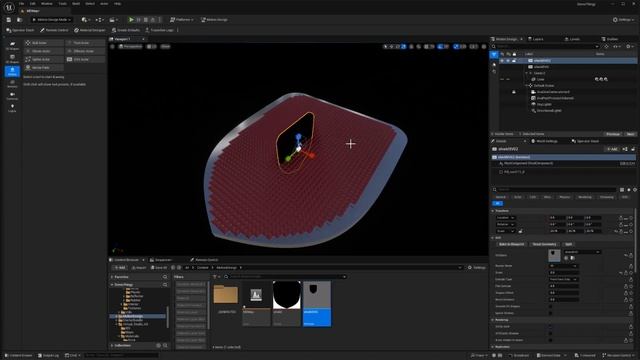The width and height of the screenshot is (640, 360).
Task: Open the Location type dropdown
Action: 505,218
